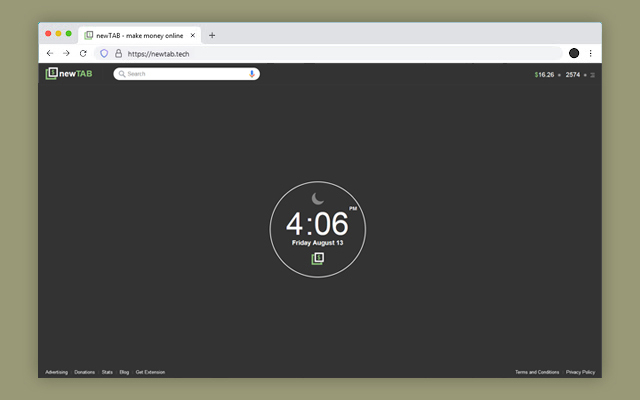640x400 pixels.
Task: Click the $16.26 balance
Action: click(544, 75)
